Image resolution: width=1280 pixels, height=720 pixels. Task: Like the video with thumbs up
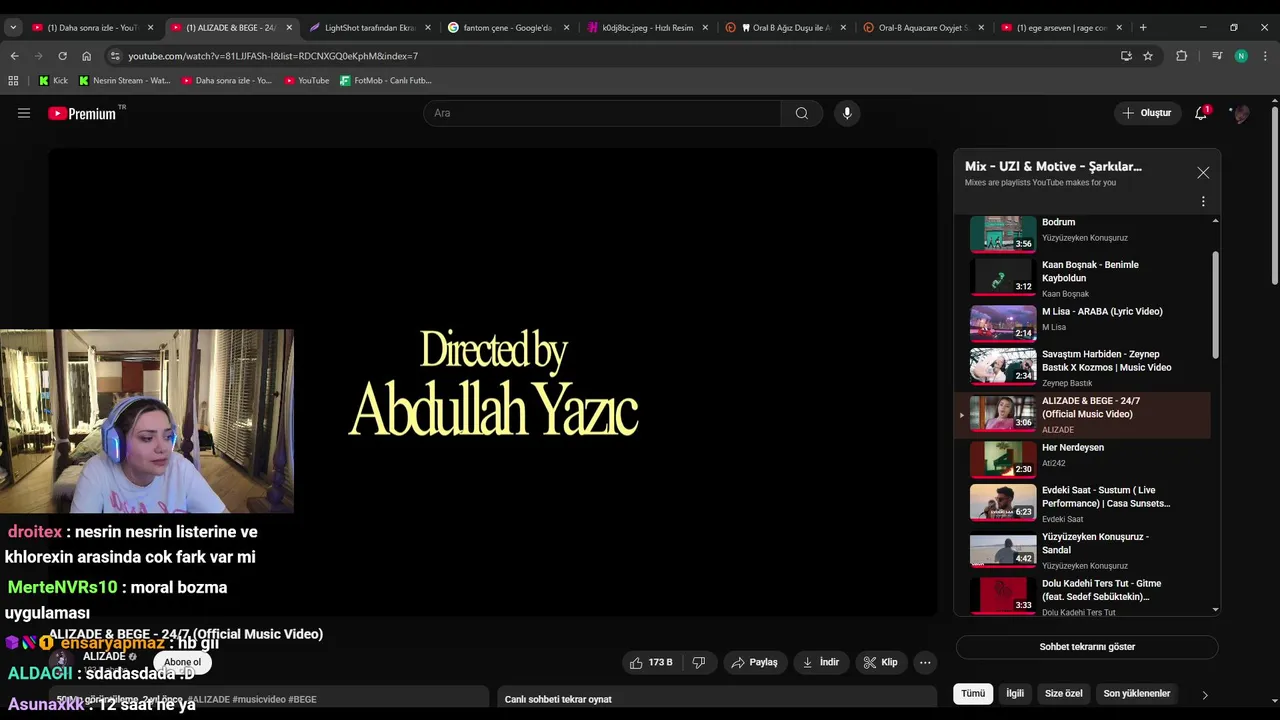[650, 662]
